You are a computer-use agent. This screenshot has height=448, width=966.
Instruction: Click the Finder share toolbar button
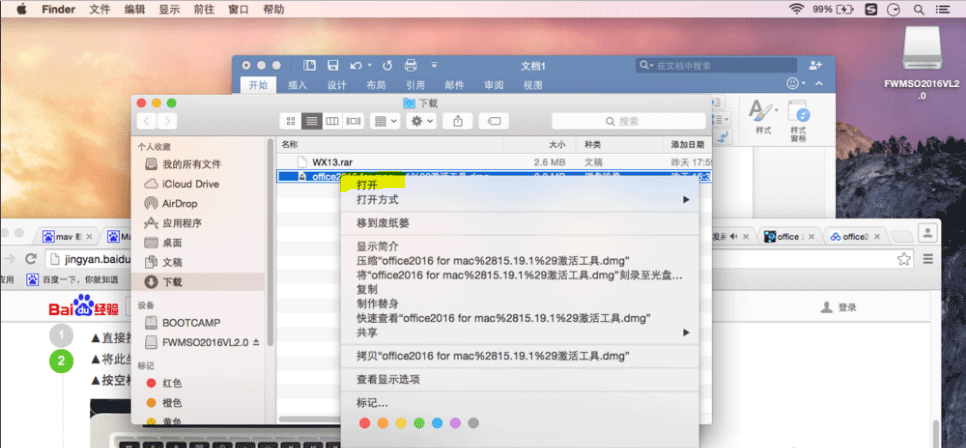(x=458, y=121)
